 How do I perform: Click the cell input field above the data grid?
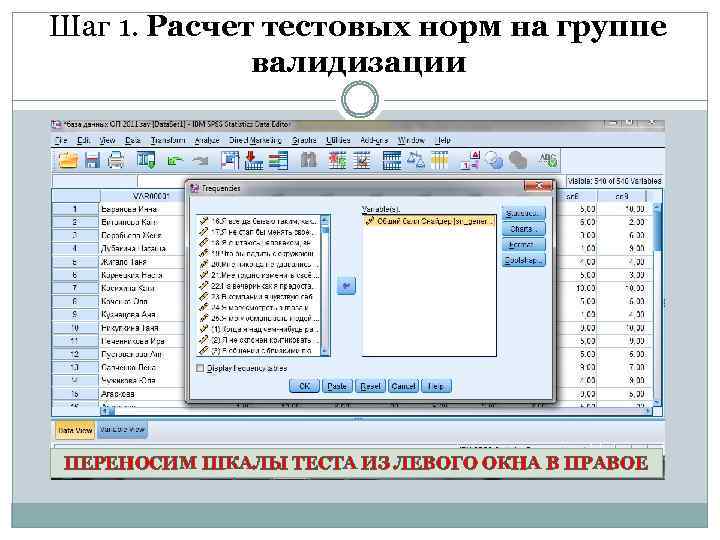coord(351,181)
